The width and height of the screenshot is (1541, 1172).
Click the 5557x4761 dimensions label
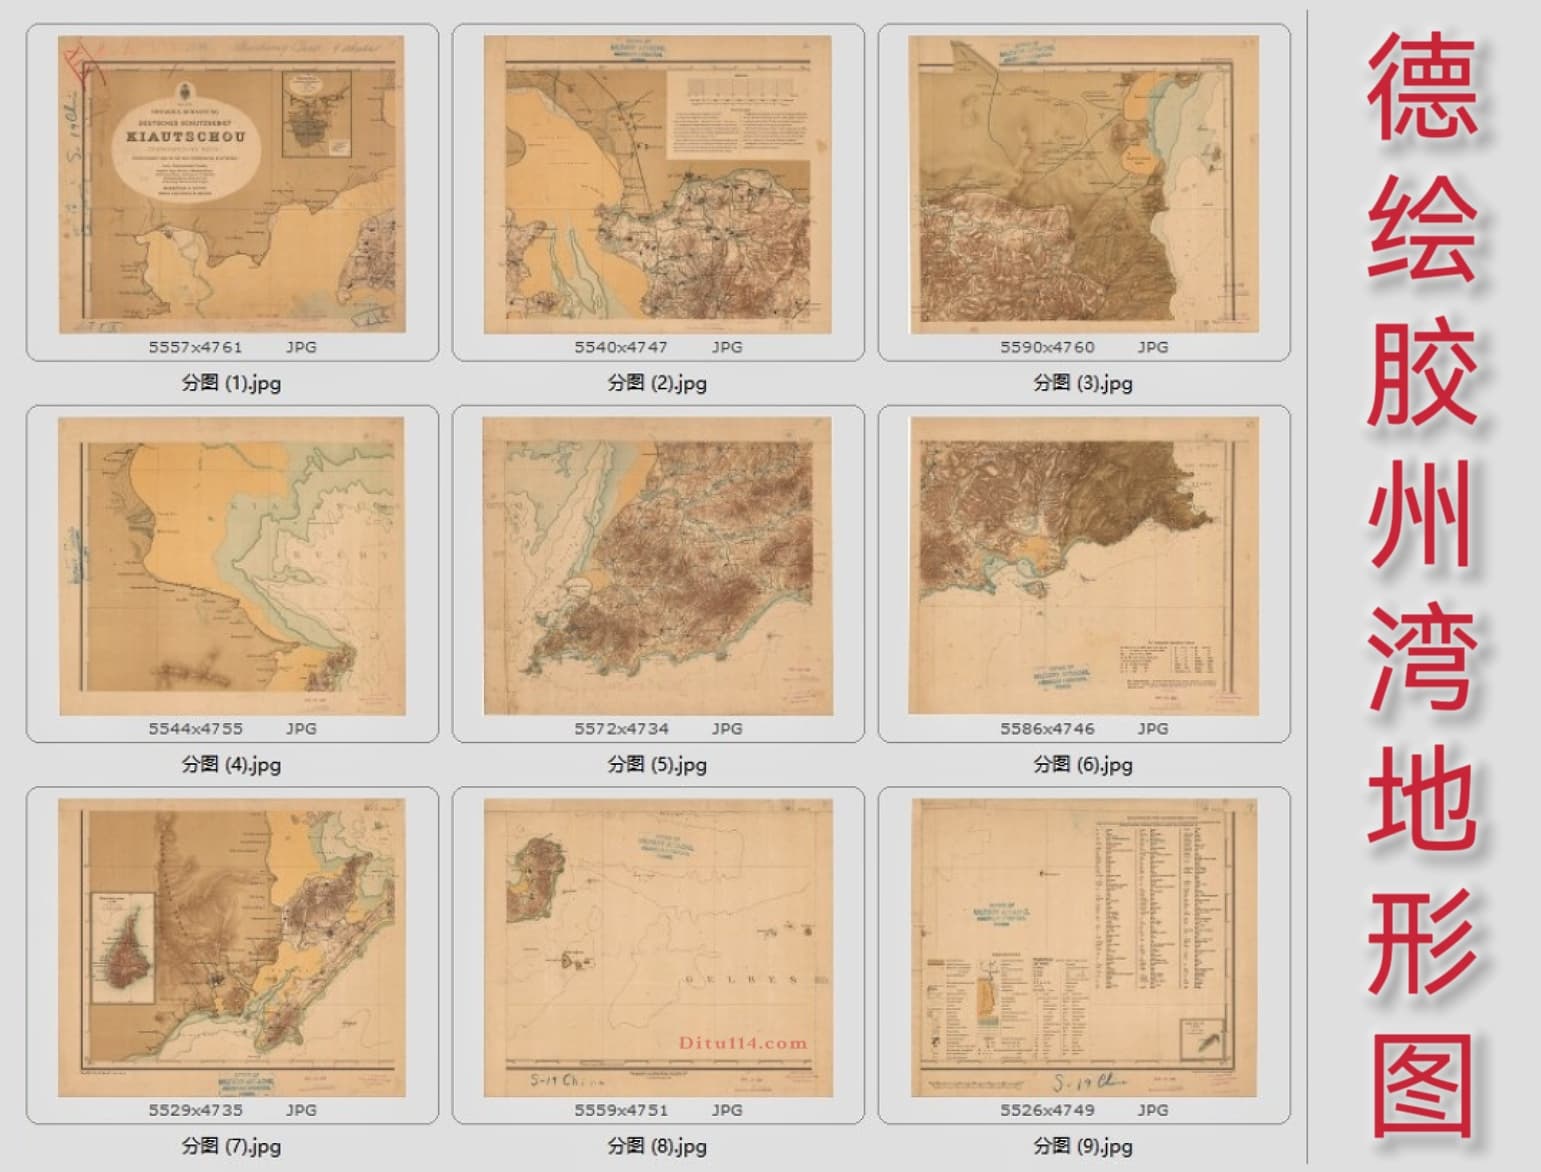click(195, 347)
